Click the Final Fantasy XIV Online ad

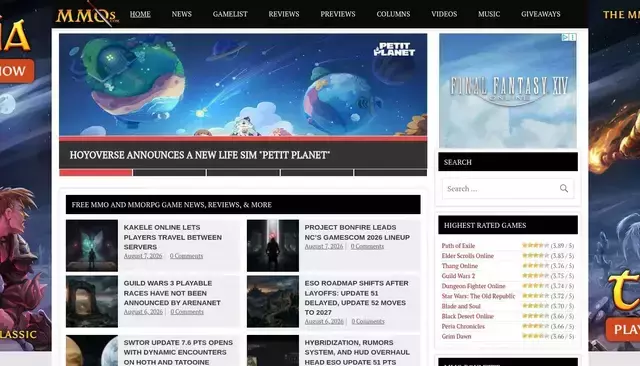(x=508, y=91)
